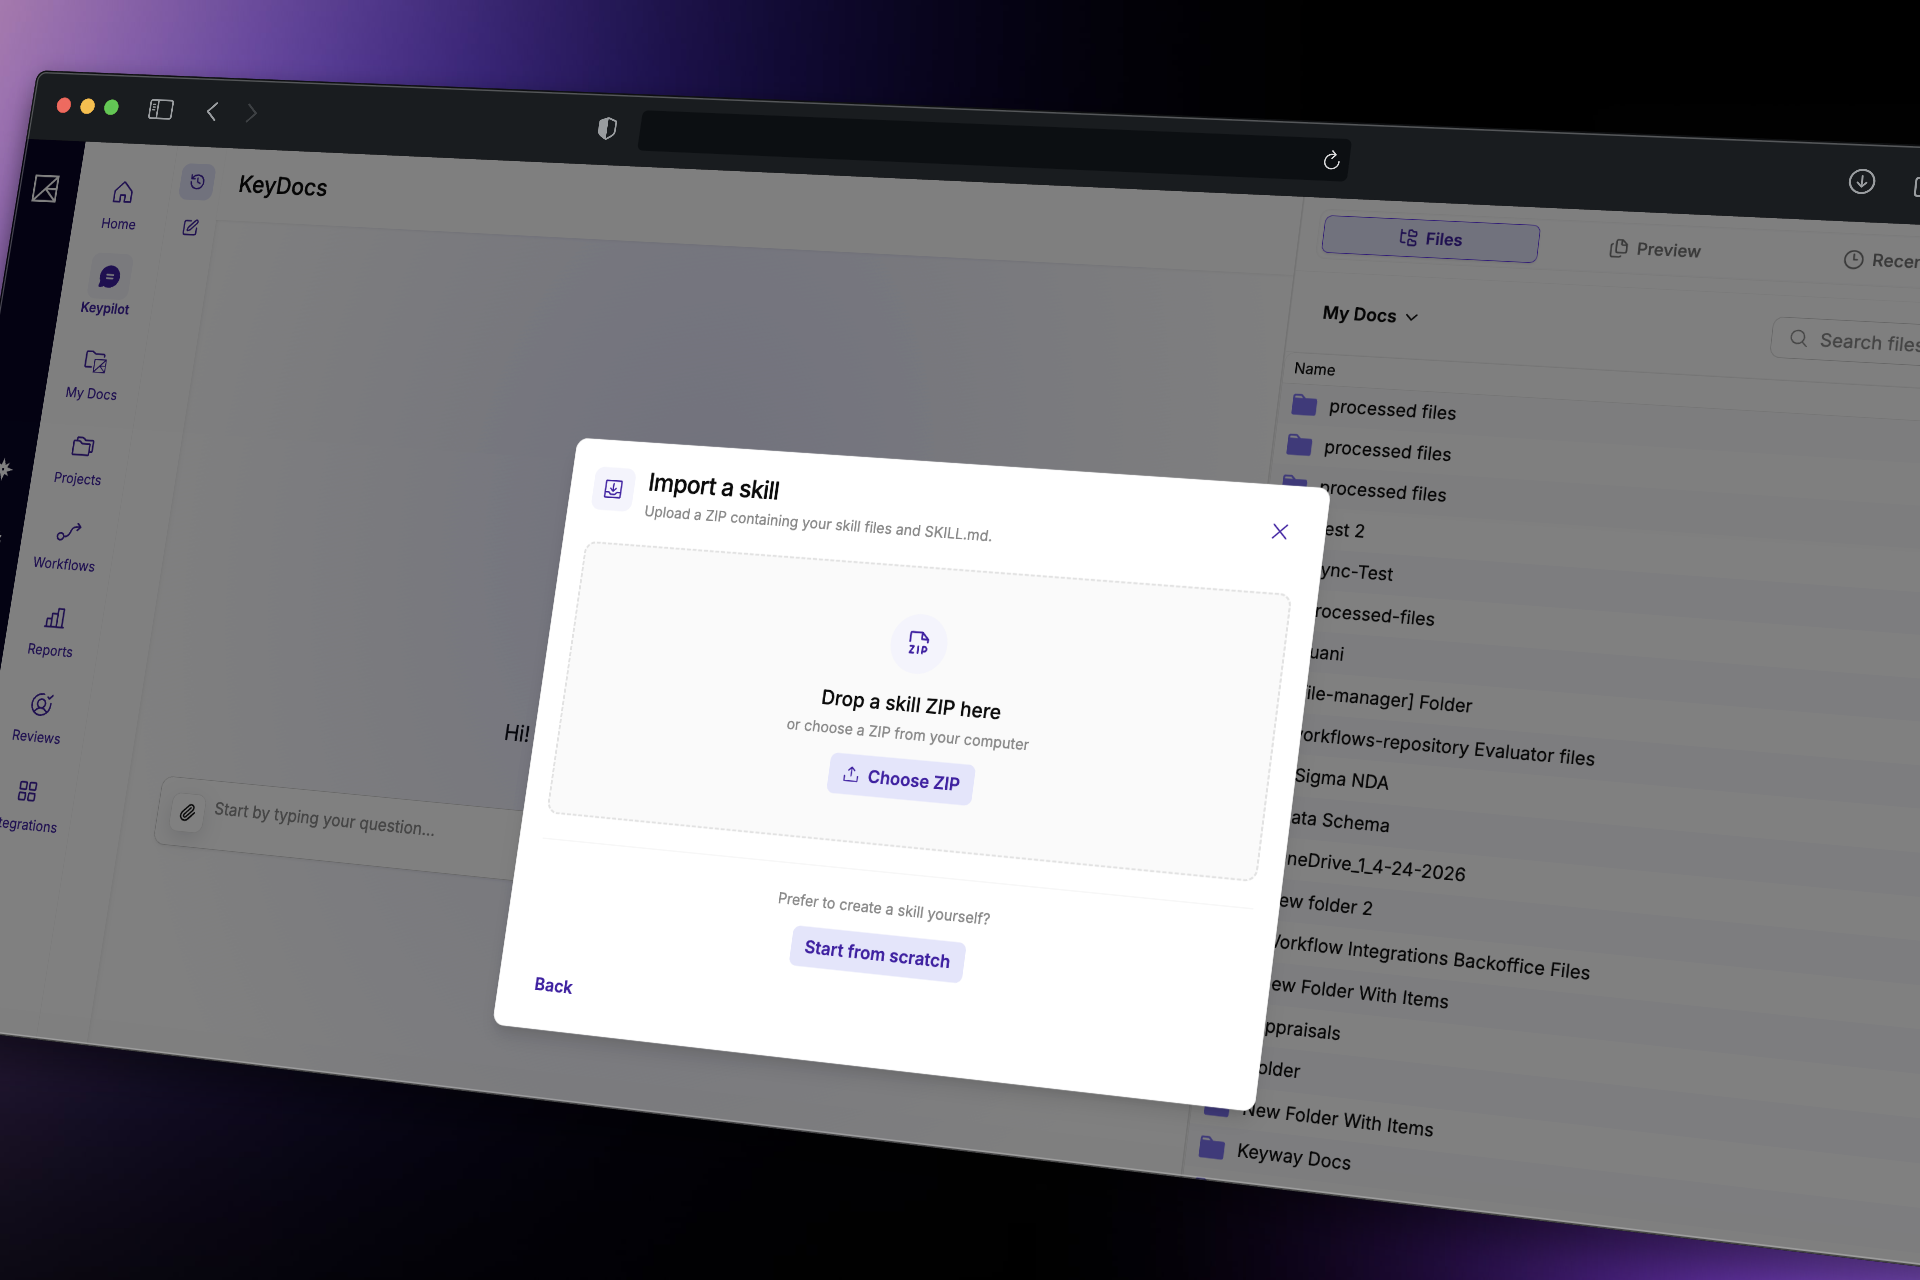
Task: Open the Appraisals row
Action: pos(1301,1029)
